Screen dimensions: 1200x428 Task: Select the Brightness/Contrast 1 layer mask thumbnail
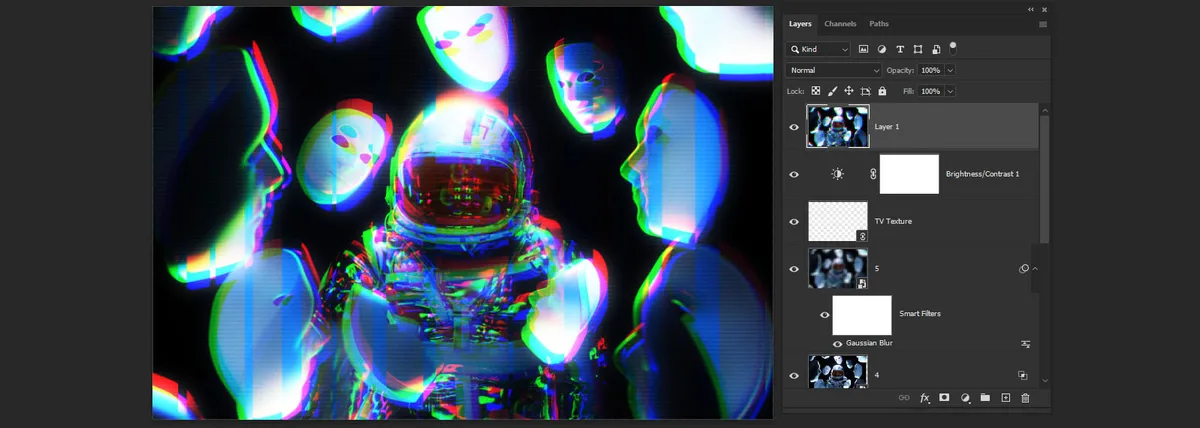(x=909, y=174)
